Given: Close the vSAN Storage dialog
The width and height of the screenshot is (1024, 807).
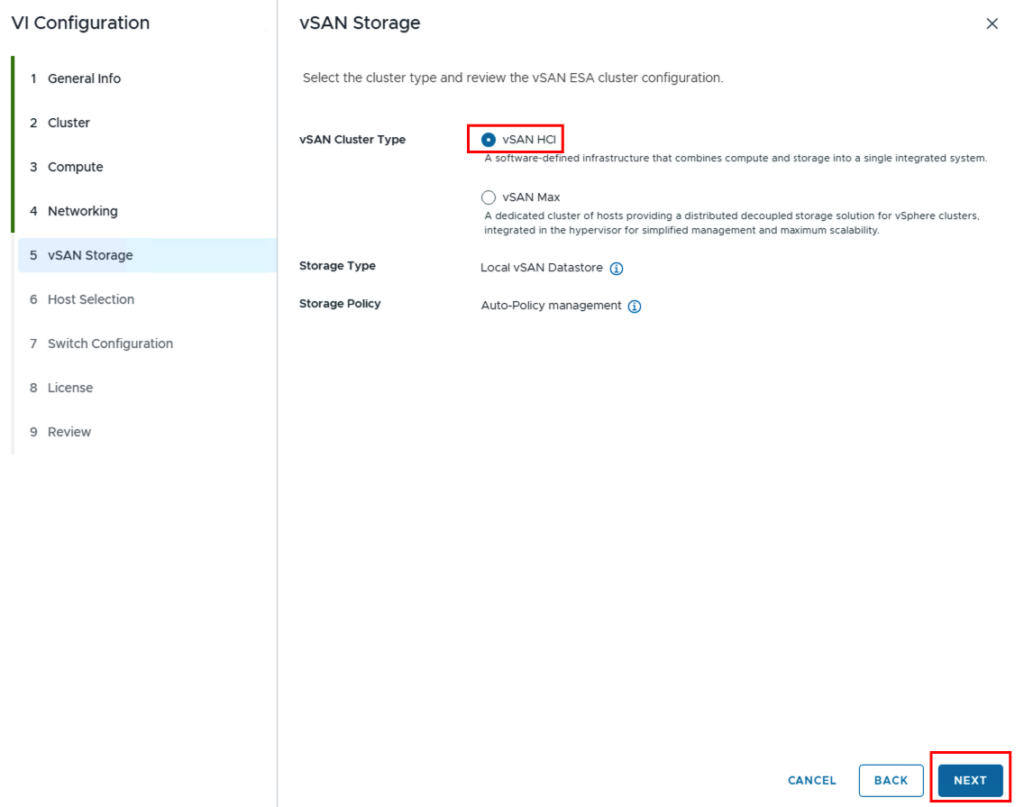Looking at the screenshot, I should pos(992,24).
